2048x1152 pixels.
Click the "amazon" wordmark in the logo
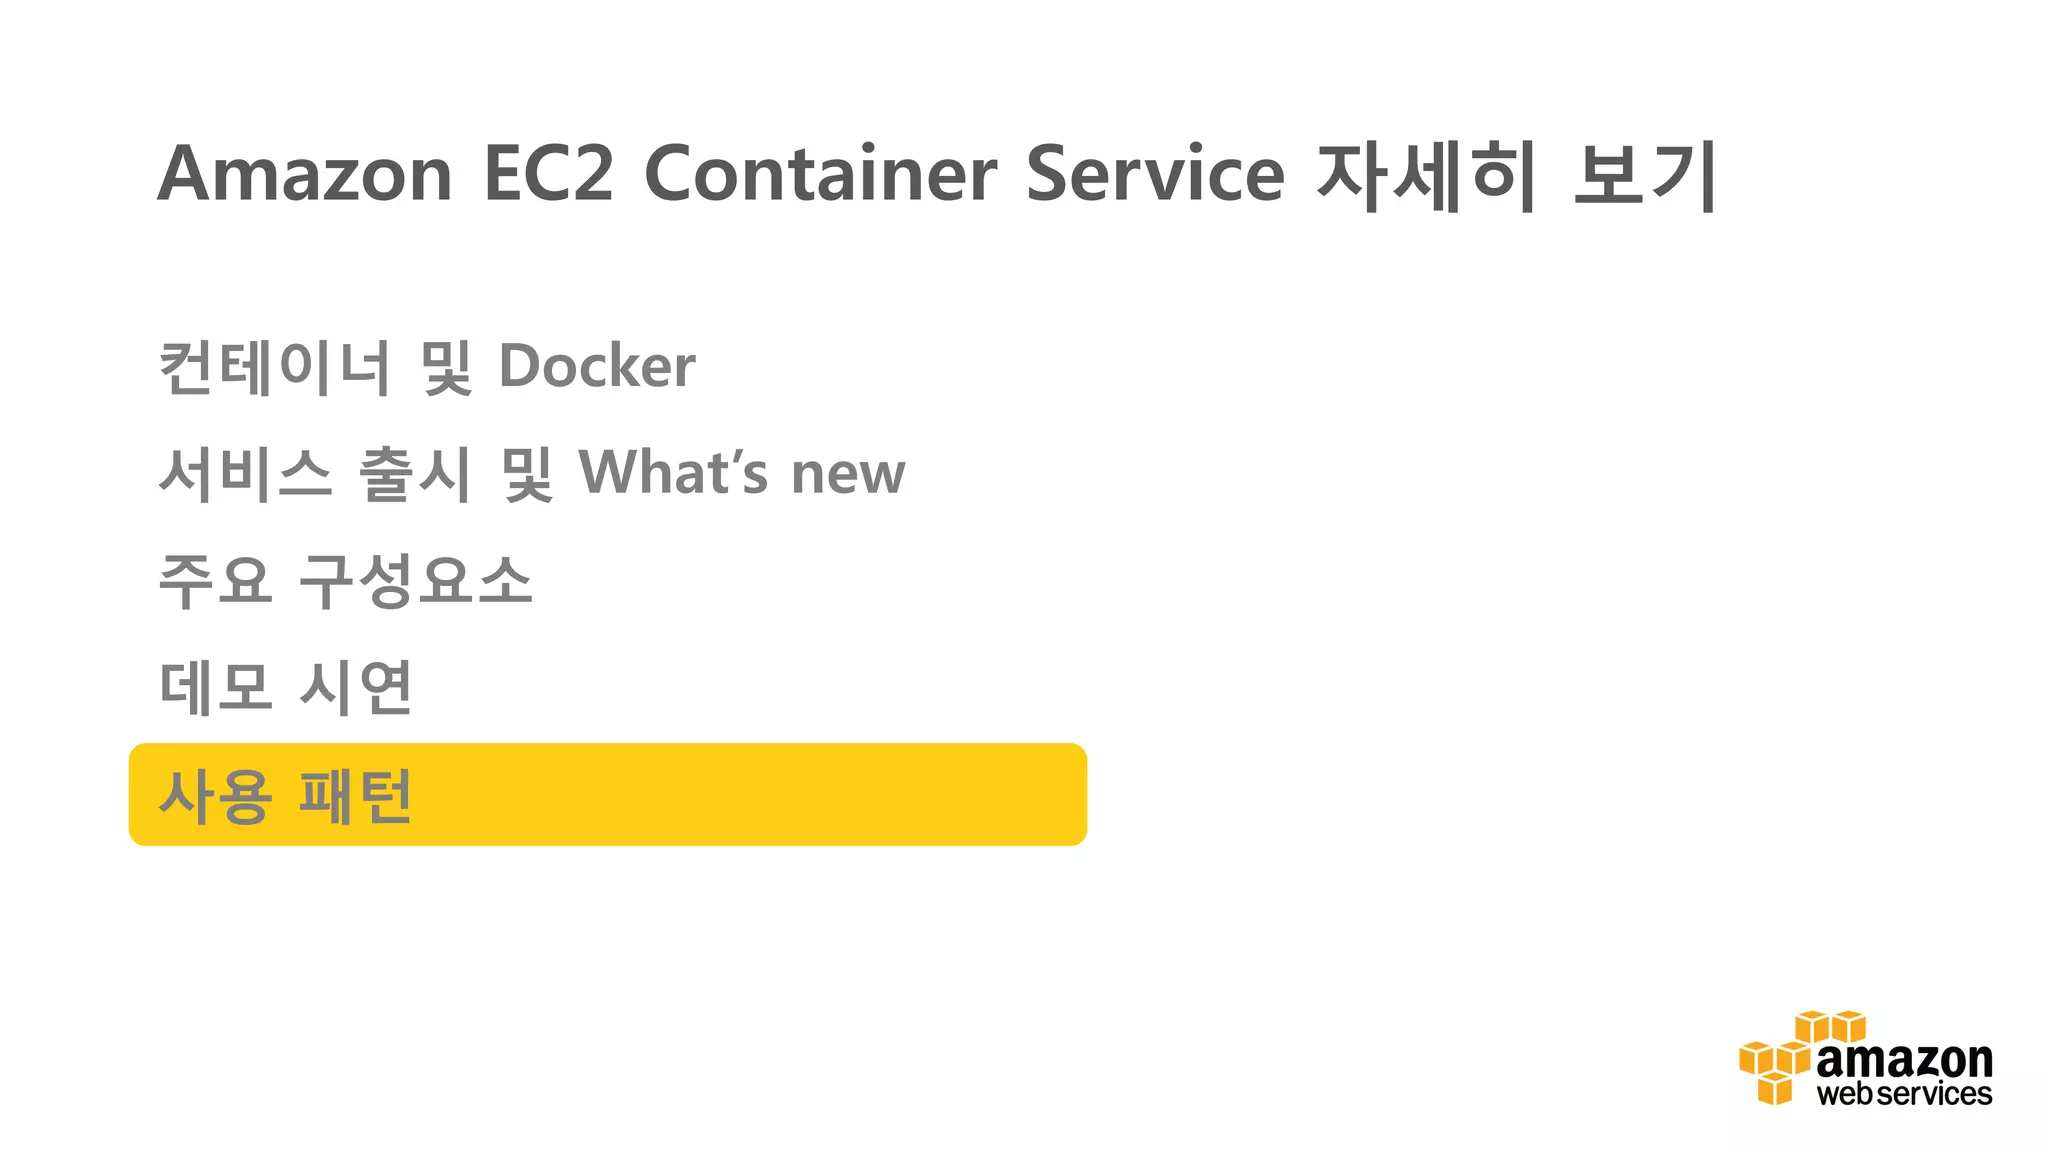pos(1904,1060)
